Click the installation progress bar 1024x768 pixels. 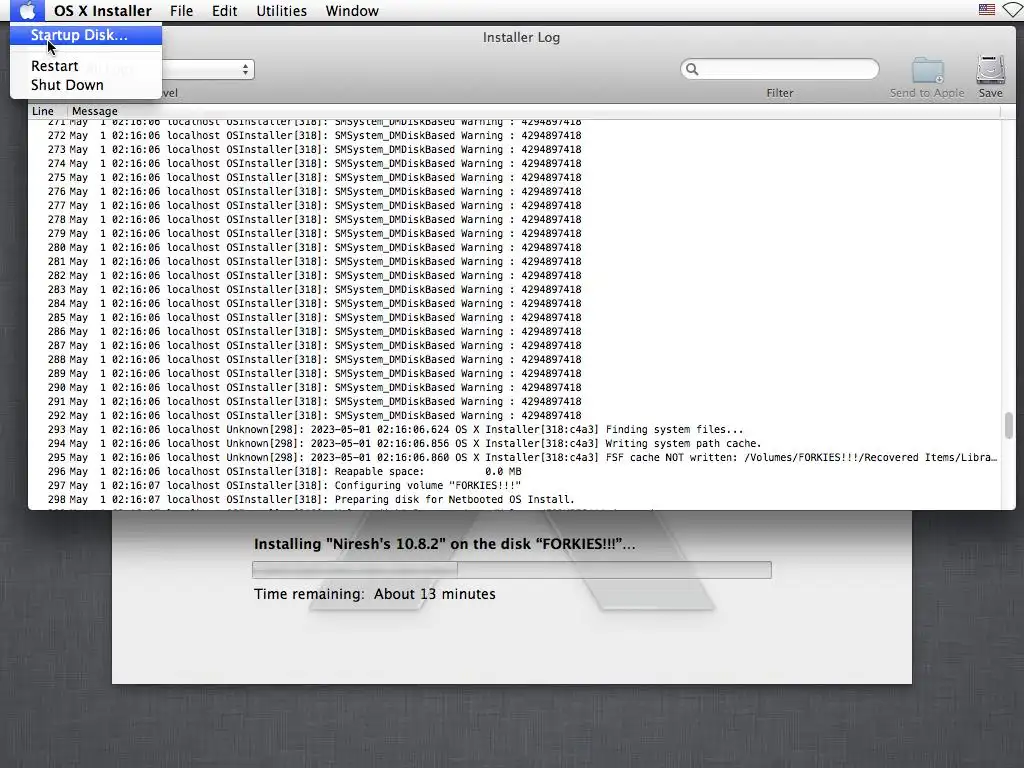[x=511, y=569]
